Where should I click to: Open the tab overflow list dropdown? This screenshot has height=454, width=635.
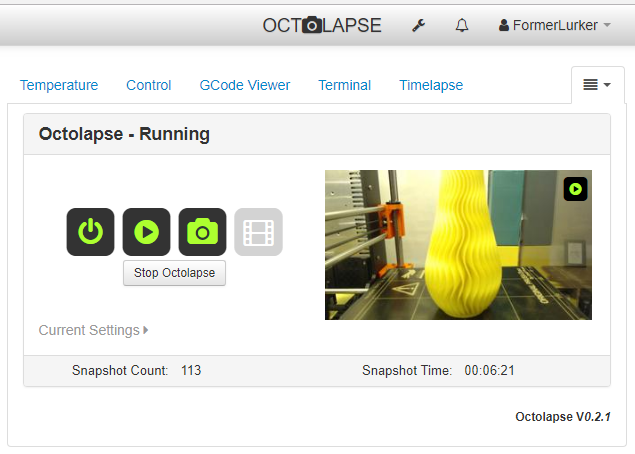click(597, 85)
